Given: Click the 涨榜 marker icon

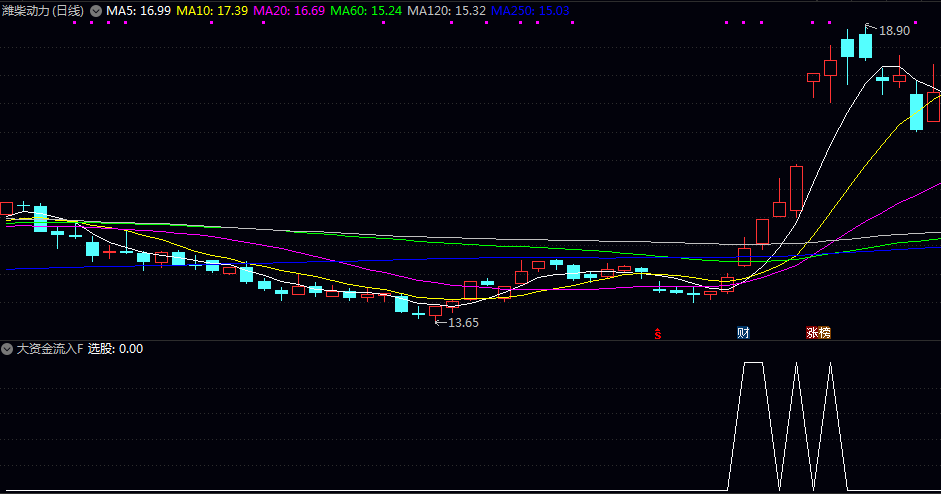Looking at the screenshot, I should click(x=818, y=333).
